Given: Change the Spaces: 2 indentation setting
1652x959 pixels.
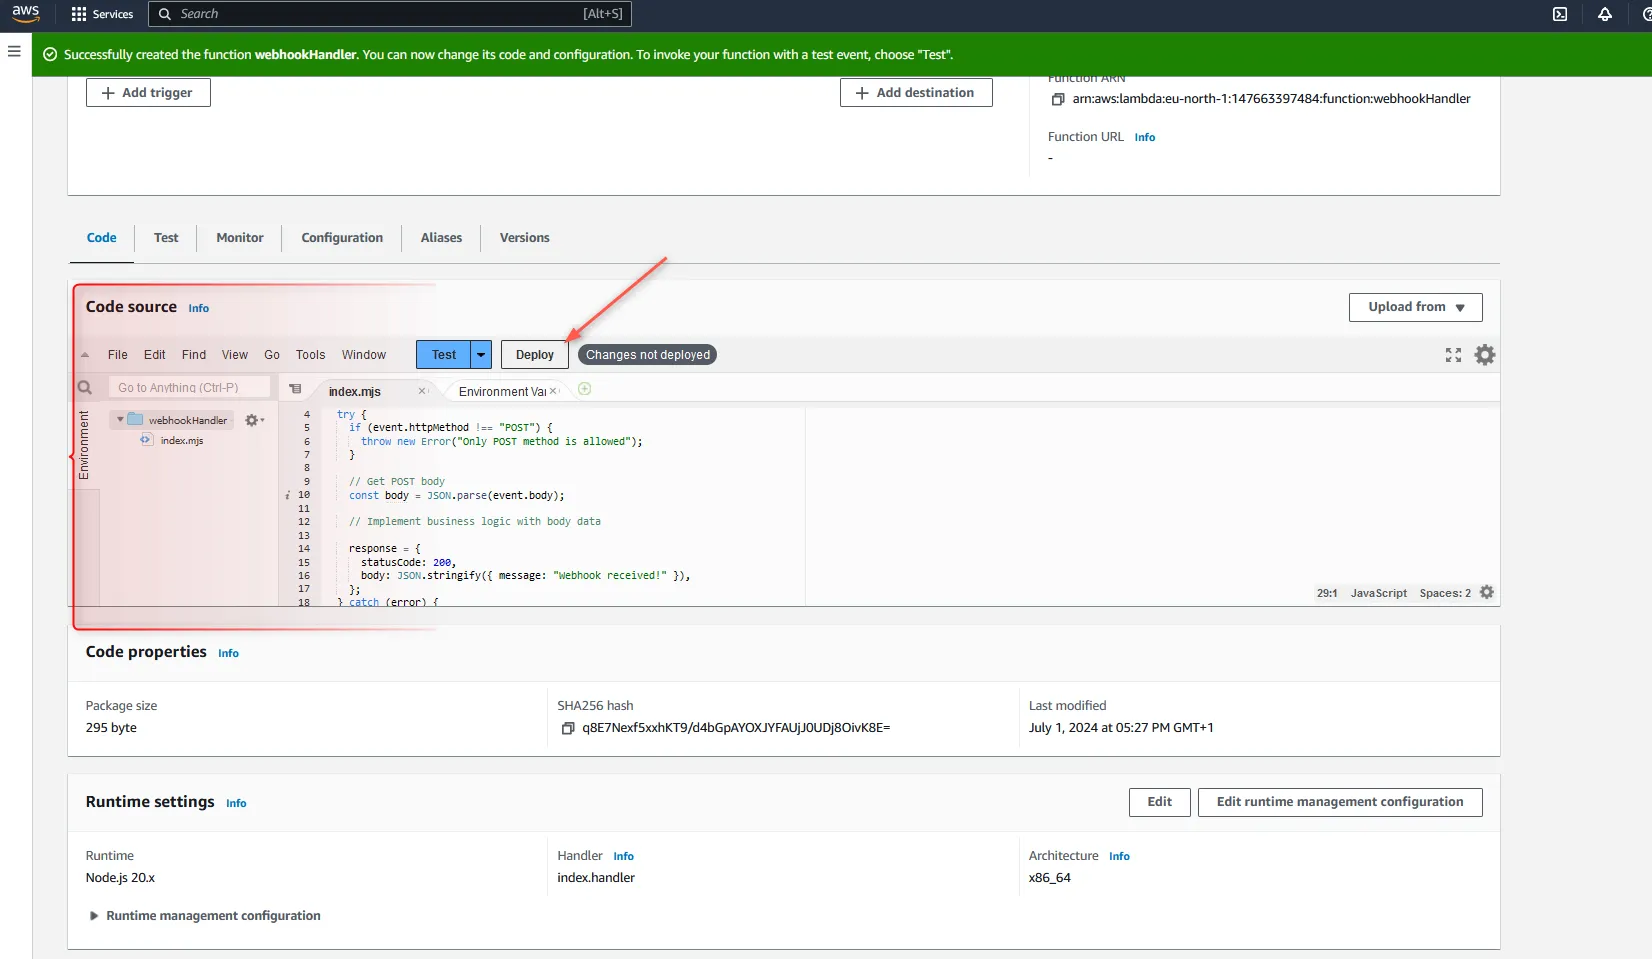Looking at the screenshot, I should pyautogui.click(x=1444, y=593).
